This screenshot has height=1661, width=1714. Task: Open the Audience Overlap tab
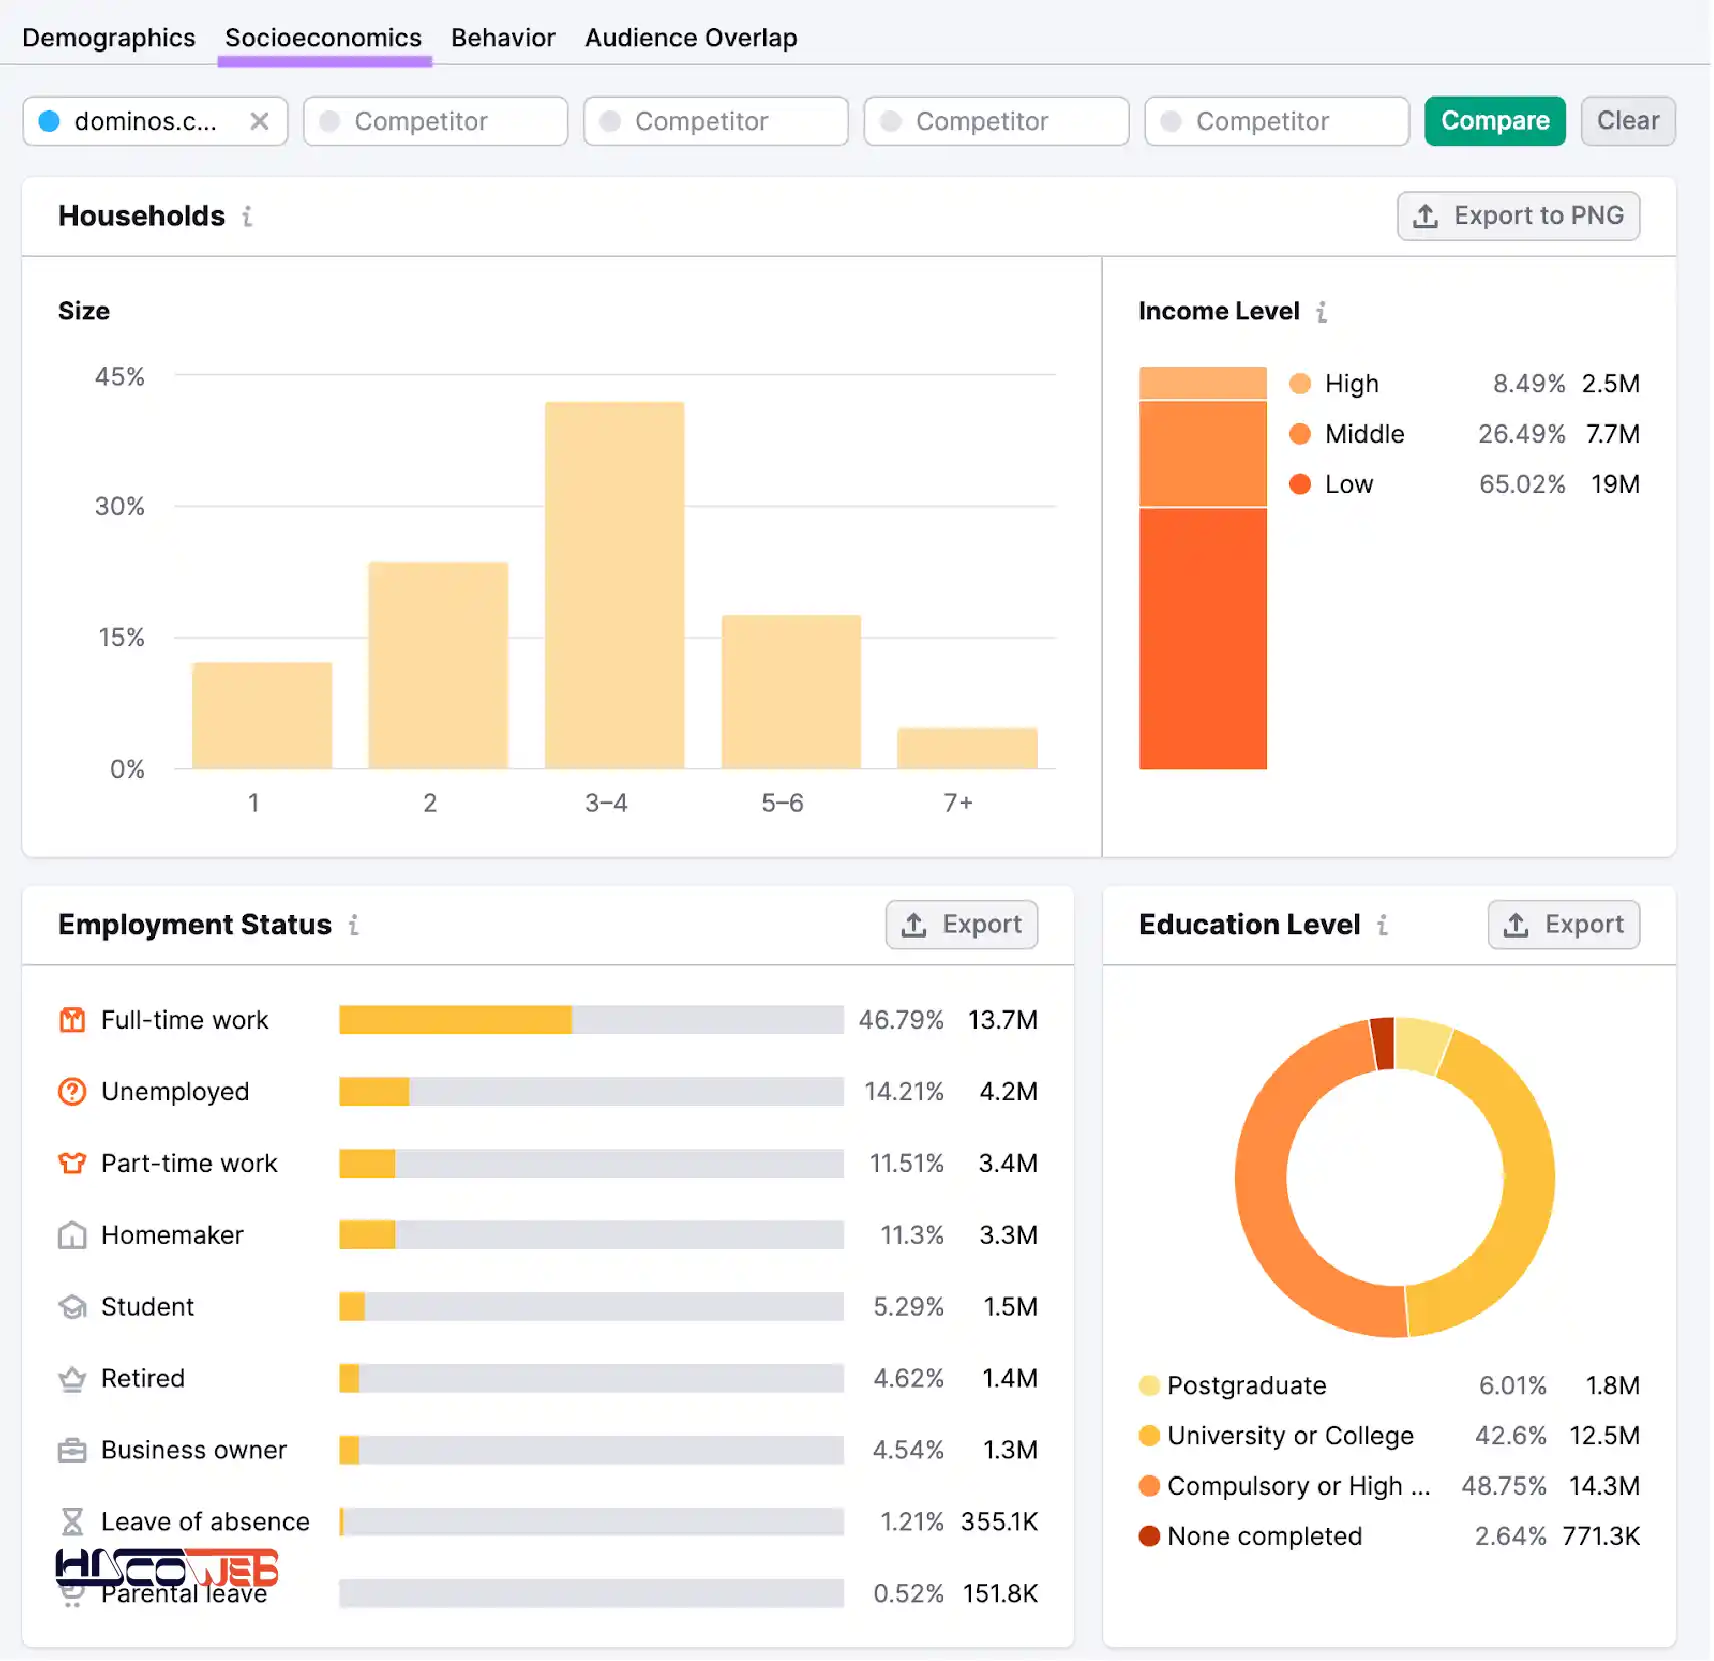[x=691, y=38]
